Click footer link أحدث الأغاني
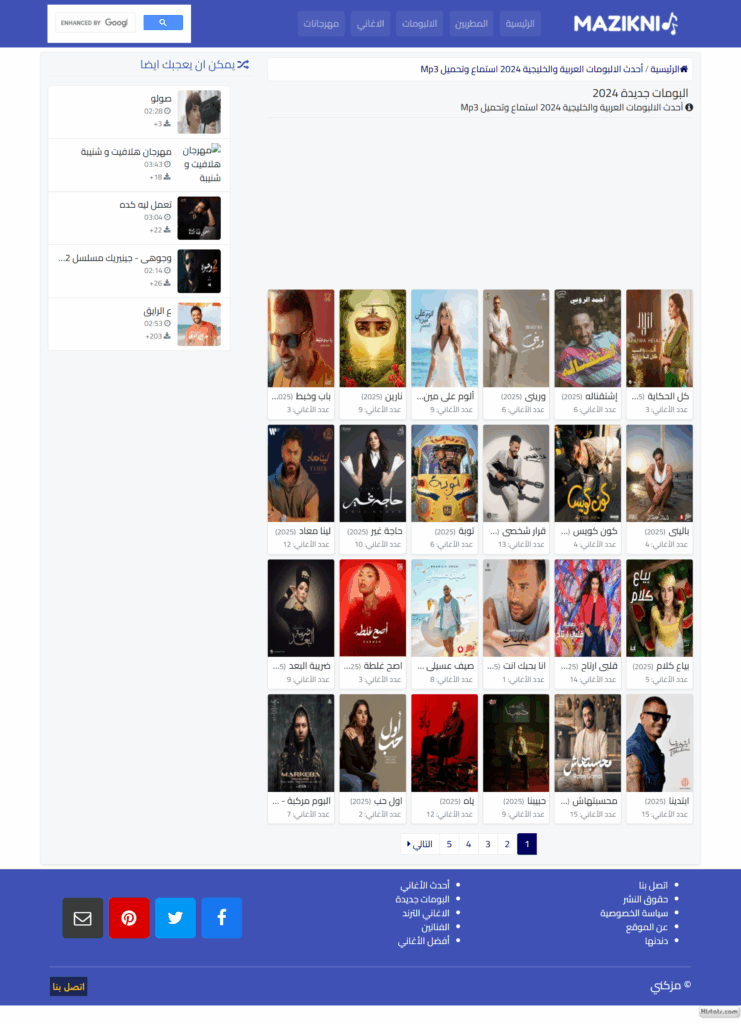This screenshot has width=741, height=1024. [424, 886]
